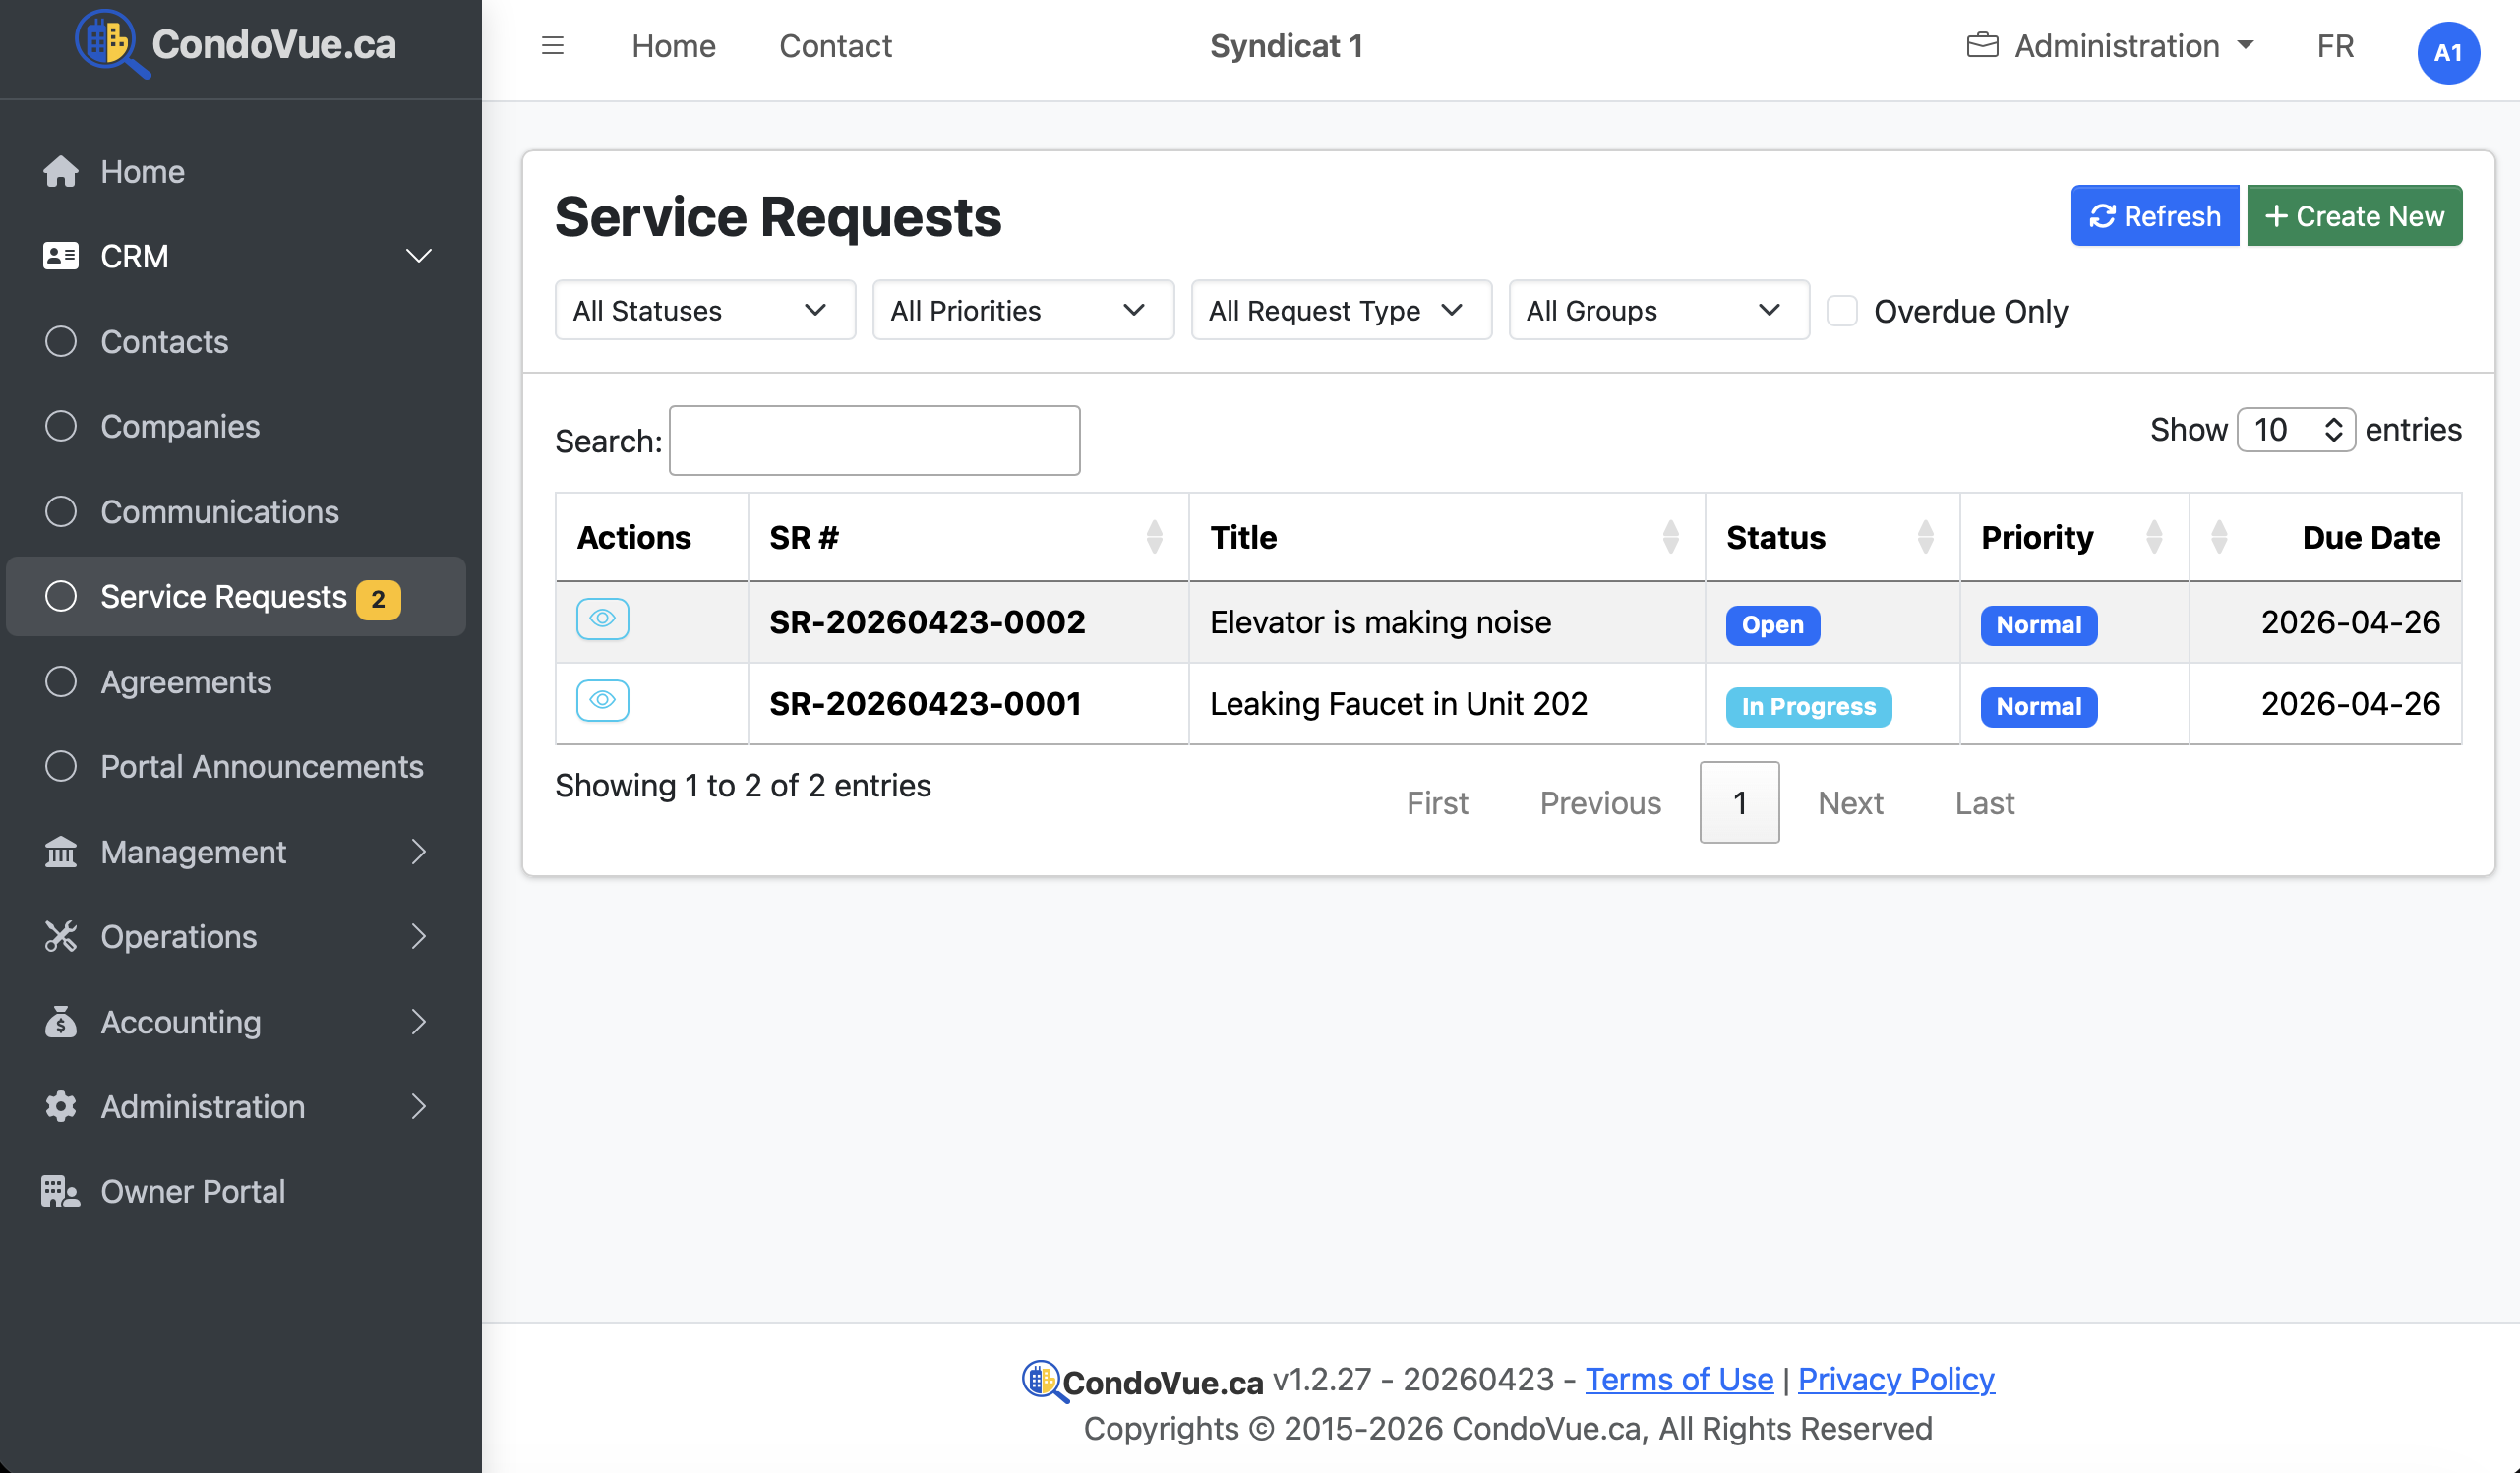Open the All Groups dropdown
Image resolution: width=2520 pixels, height=1473 pixels.
coord(1659,310)
